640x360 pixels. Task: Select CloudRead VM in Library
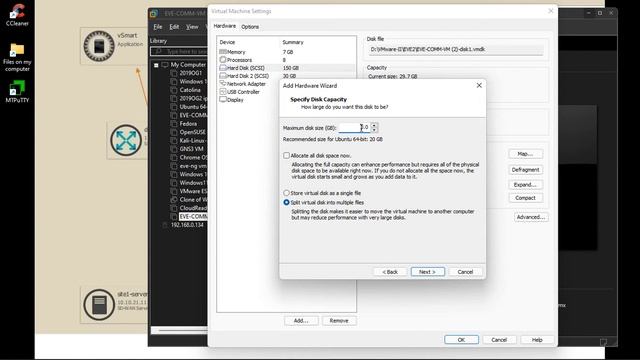pyautogui.click(x=193, y=208)
